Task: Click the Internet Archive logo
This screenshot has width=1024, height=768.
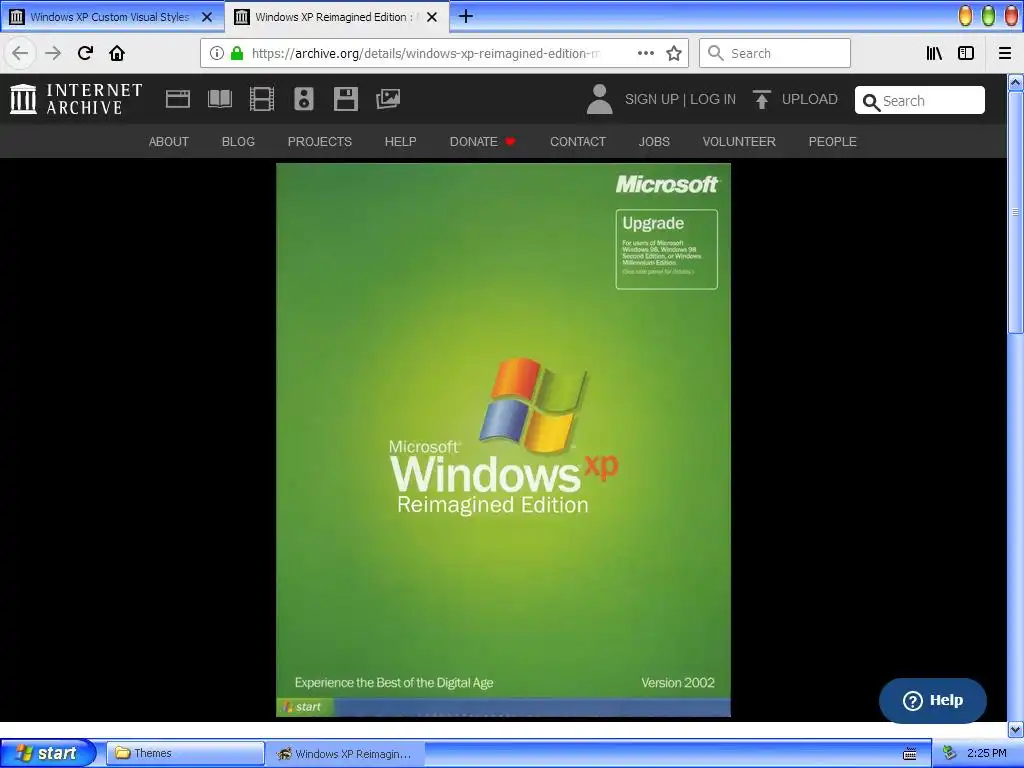Action: 76,99
